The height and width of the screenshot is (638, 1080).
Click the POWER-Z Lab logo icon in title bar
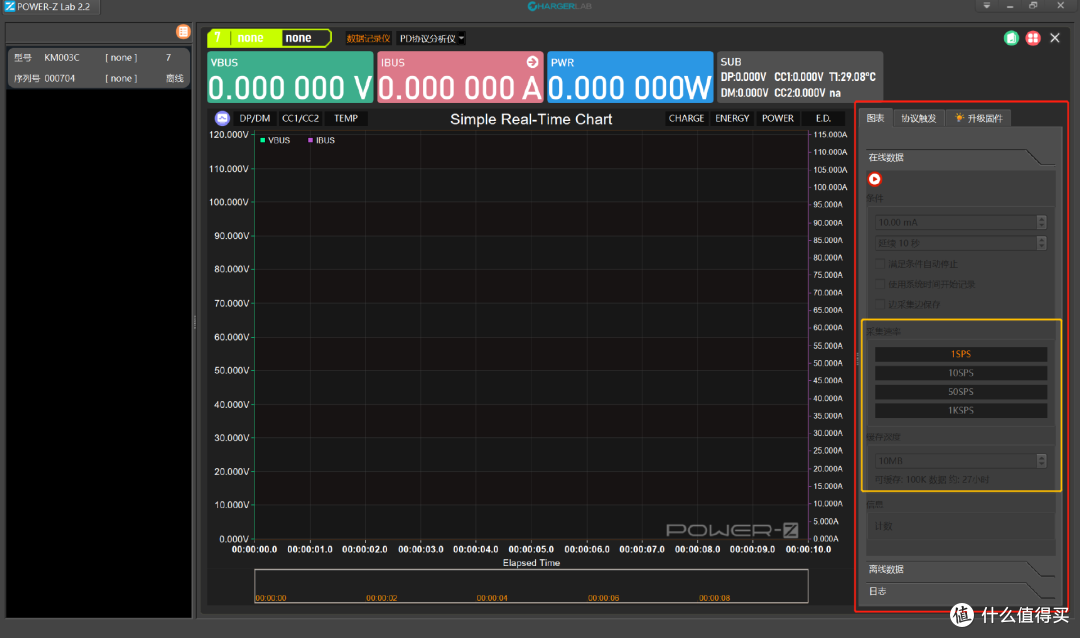pos(10,6)
